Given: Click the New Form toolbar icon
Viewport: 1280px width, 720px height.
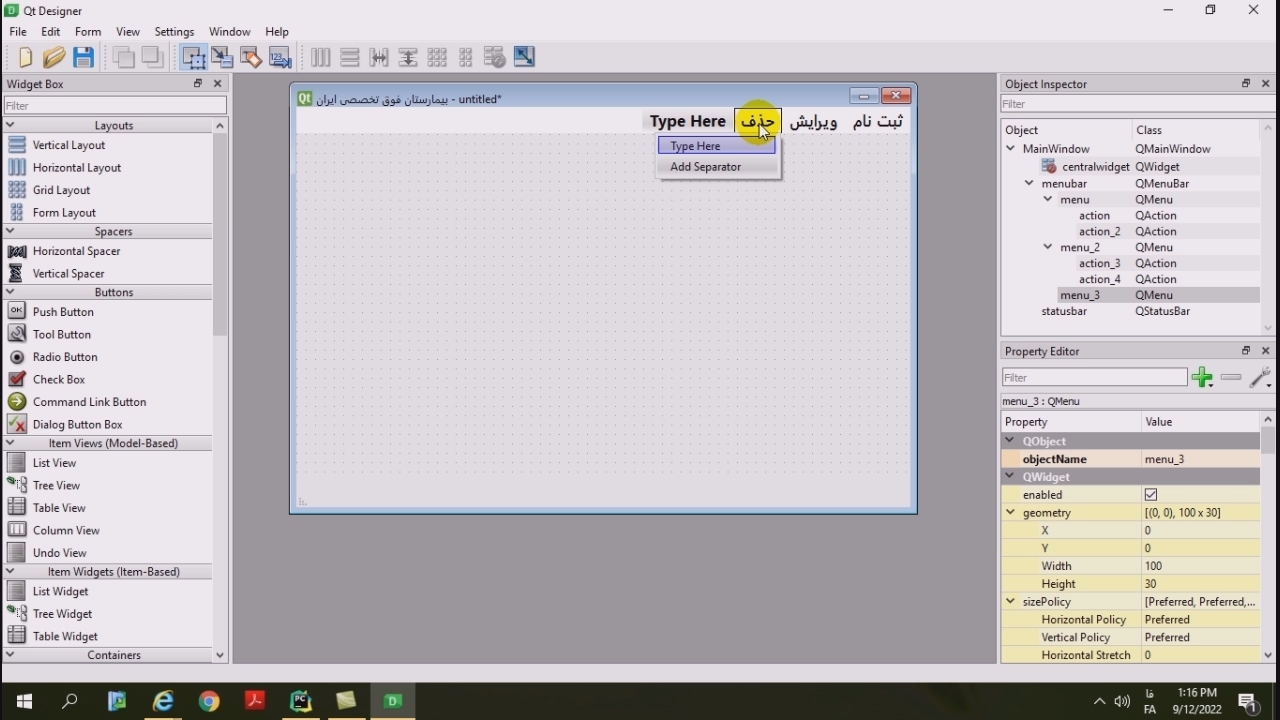Looking at the screenshot, I should coord(25,58).
